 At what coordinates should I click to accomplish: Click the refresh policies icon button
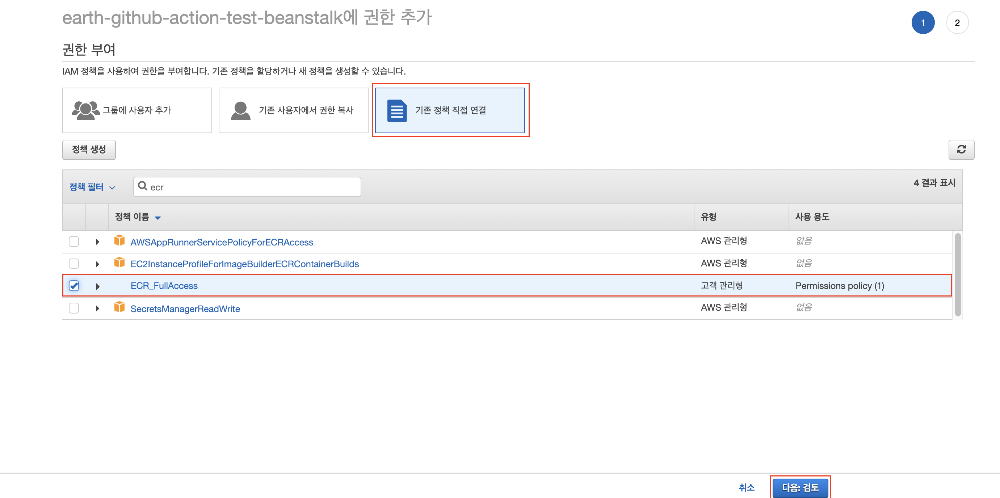tap(961, 150)
